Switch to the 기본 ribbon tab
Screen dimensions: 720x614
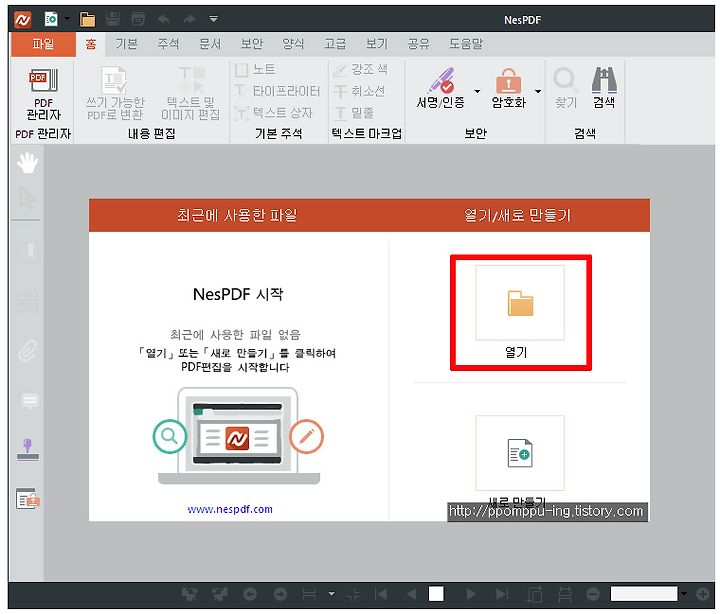point(126,44)
